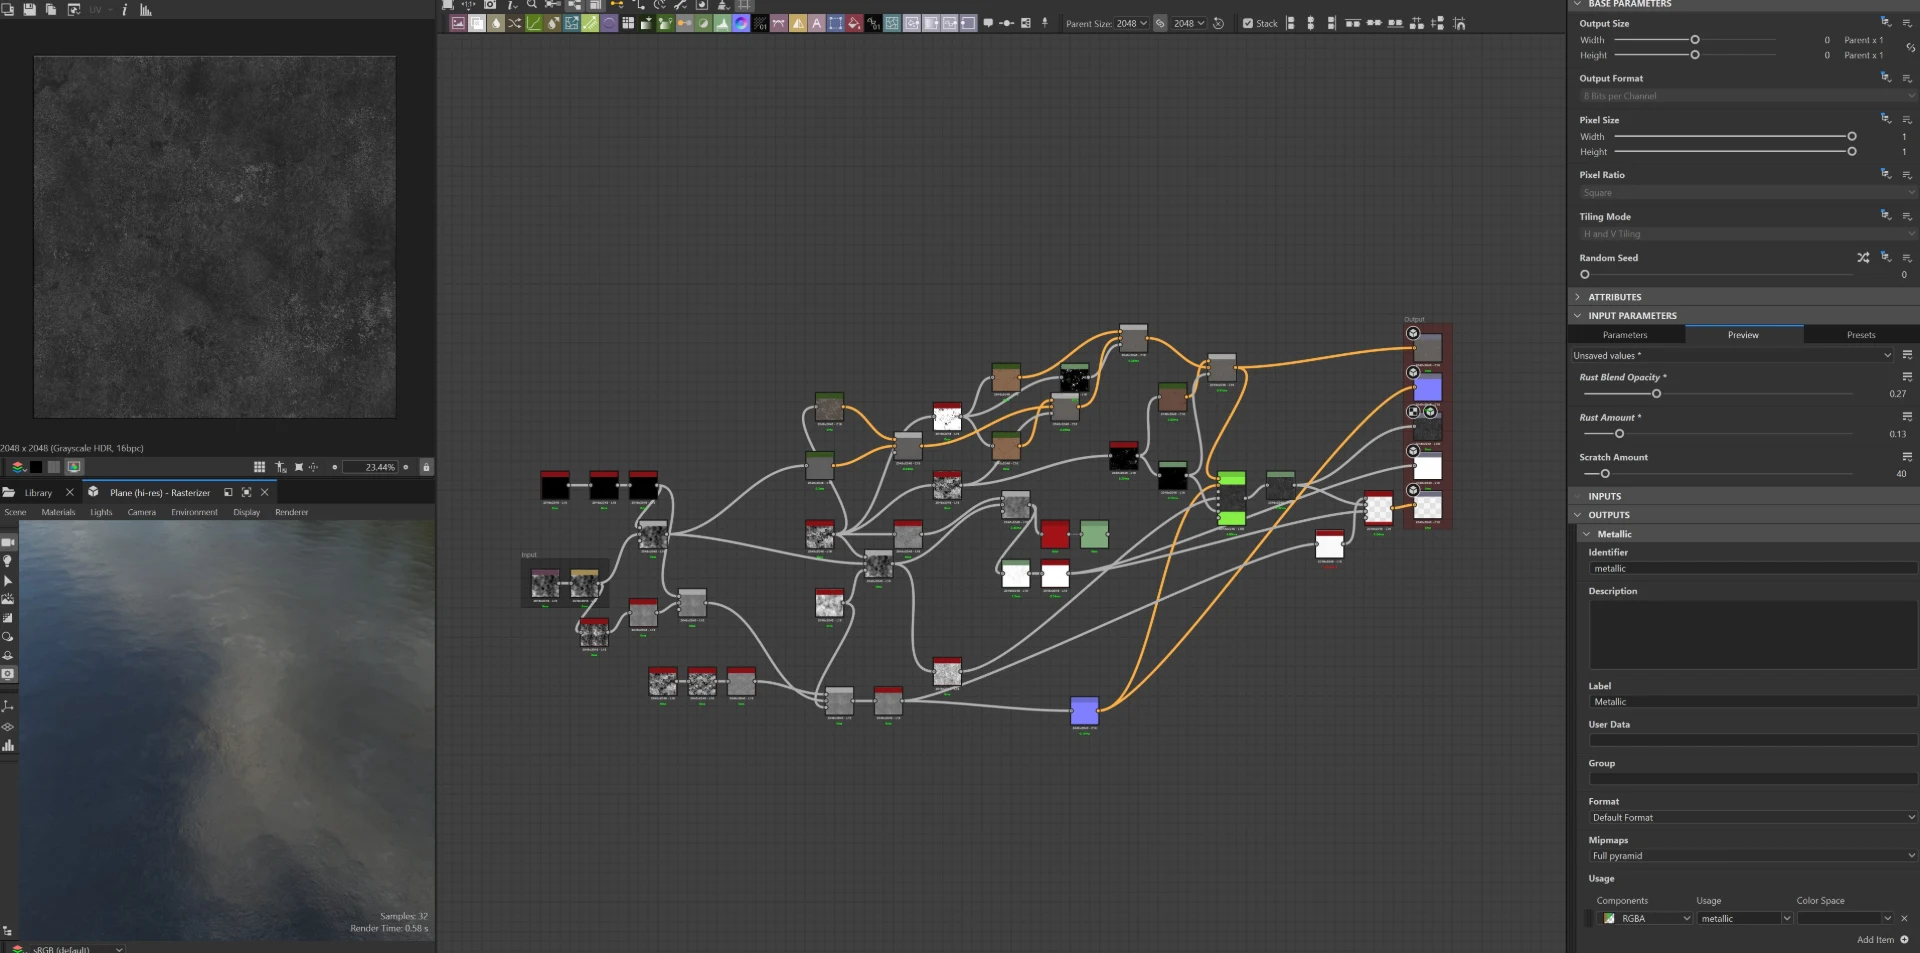Screen dimensions: 1920x953
Task: Select the Uniform Color paint bucket icon
Action: point(854,23)
